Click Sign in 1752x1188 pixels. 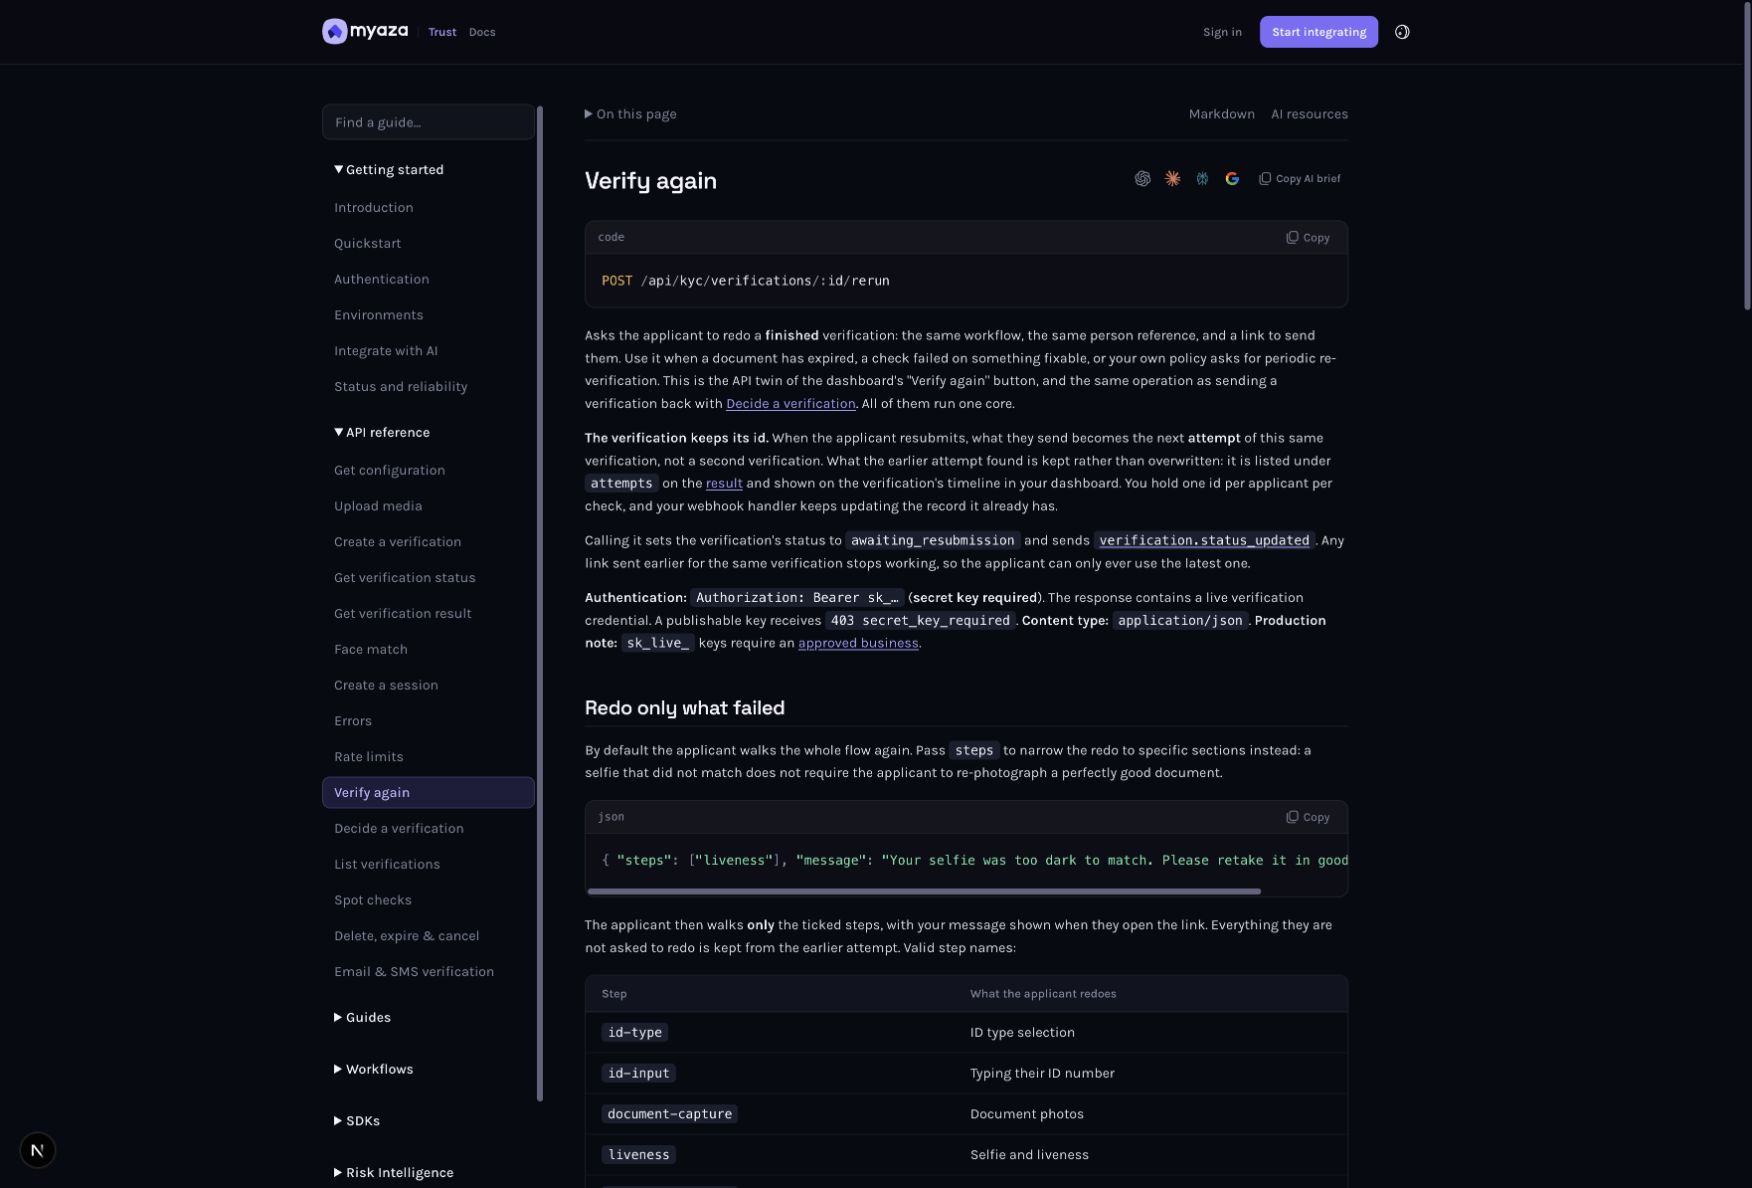pyautogui.click(x=1222, y=32)
